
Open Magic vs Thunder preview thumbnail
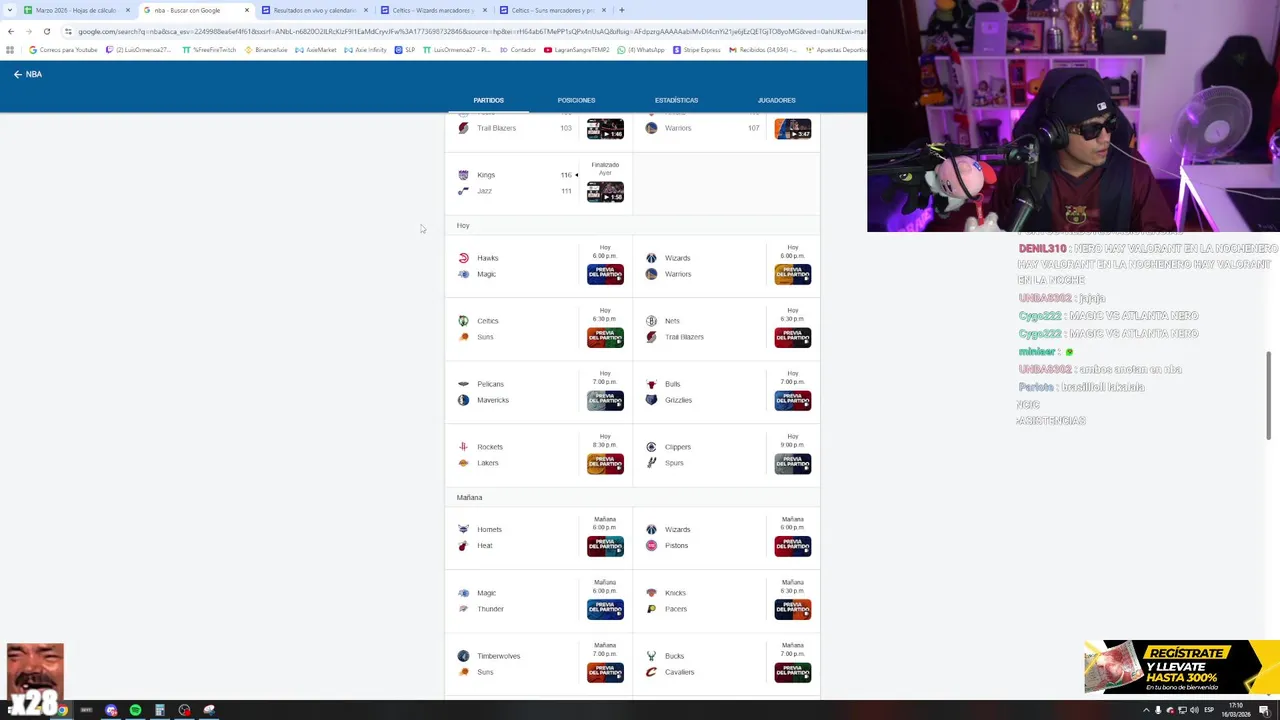[x=605, y=609]
